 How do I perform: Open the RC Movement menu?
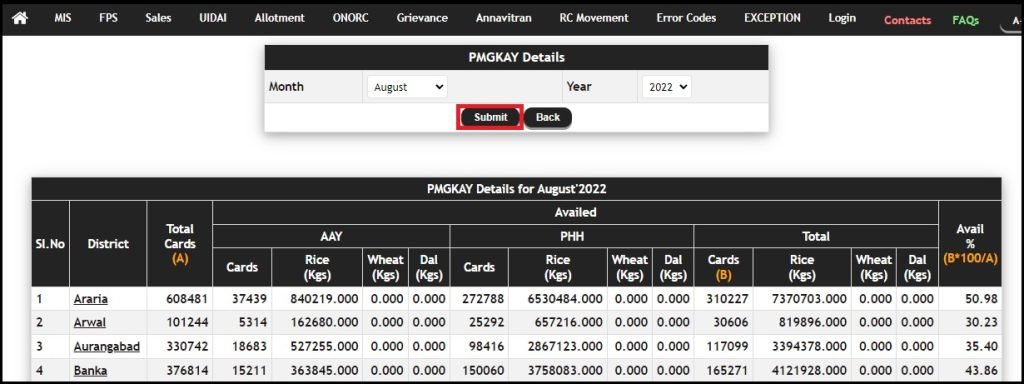[x=594, y=18]
